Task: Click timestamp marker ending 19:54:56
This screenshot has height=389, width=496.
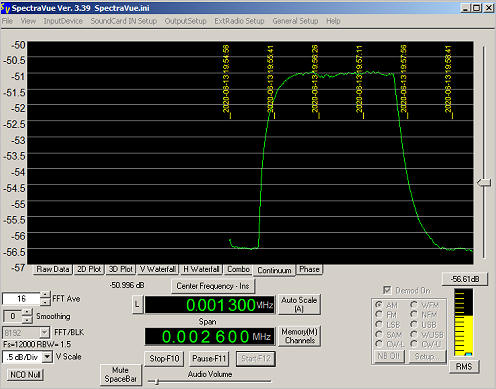Action: point(226,79)
